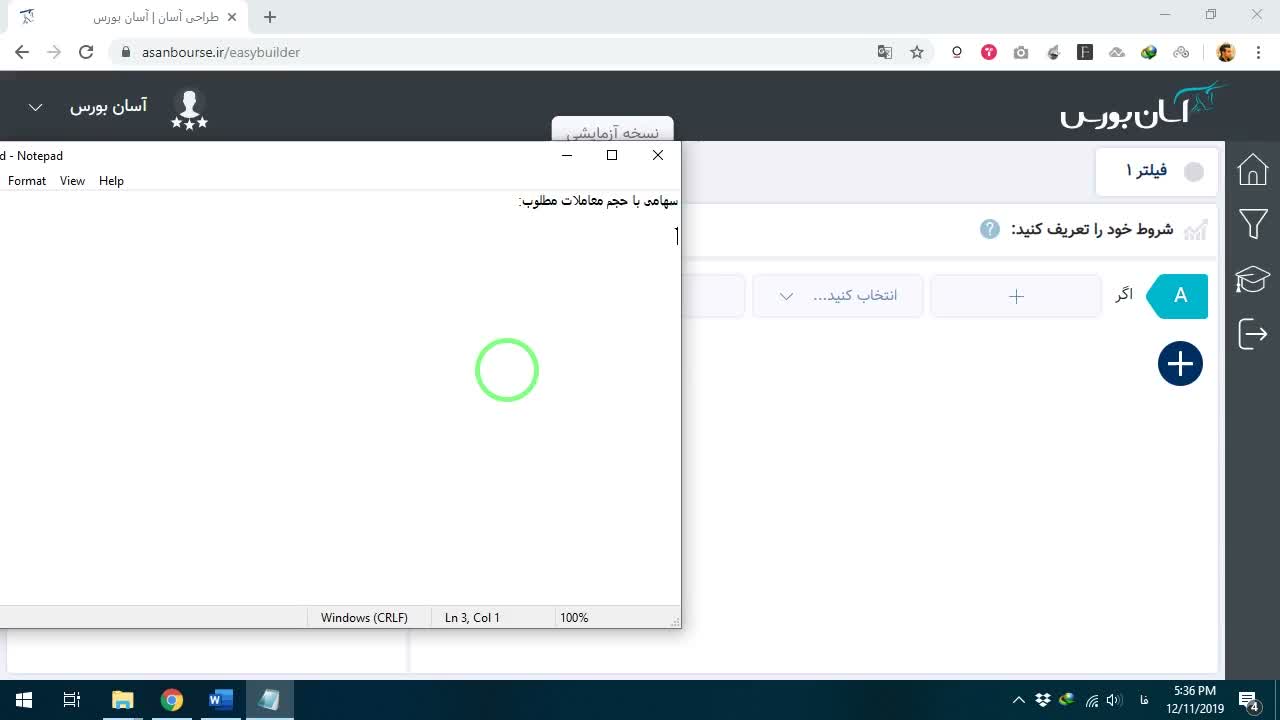
Task: Expand the user menu chevron in the header
Action: [35, 107]
